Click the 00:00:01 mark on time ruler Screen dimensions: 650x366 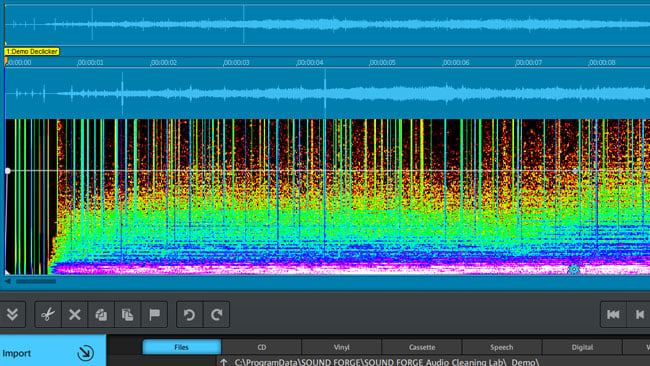pyautogui.click(x=90, y=63)
